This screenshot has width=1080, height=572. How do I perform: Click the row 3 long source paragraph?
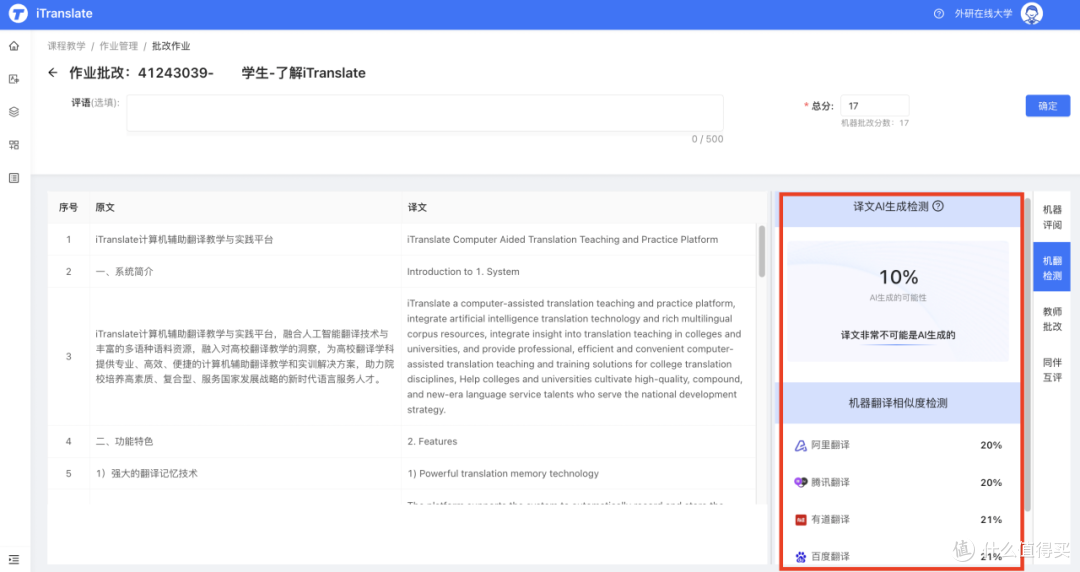[x=245, y=356]
